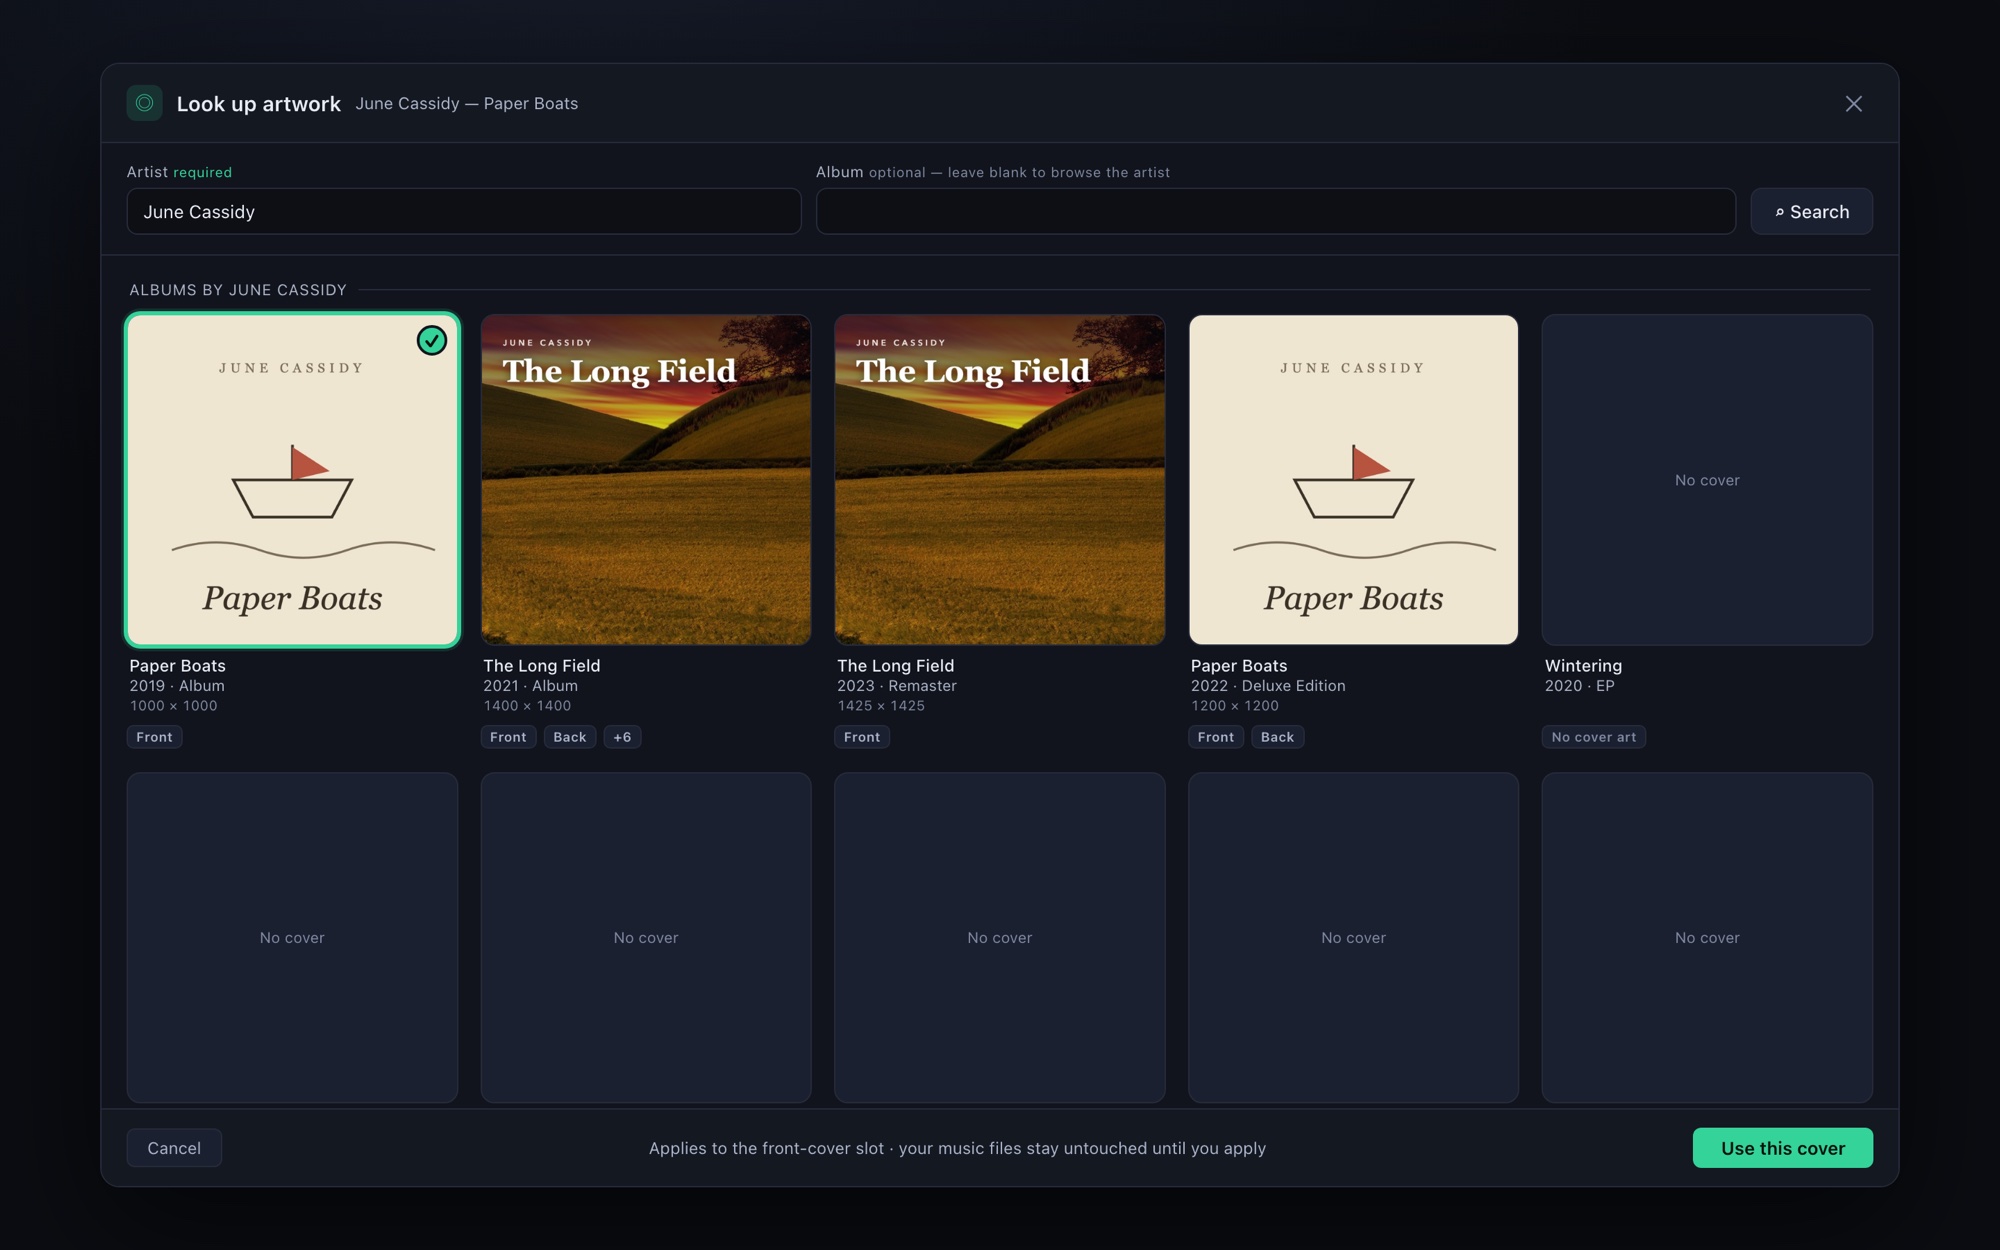
Task: Click the Back tag under Paper Boats Deluxe Edition
Action: click(1277, 737)
